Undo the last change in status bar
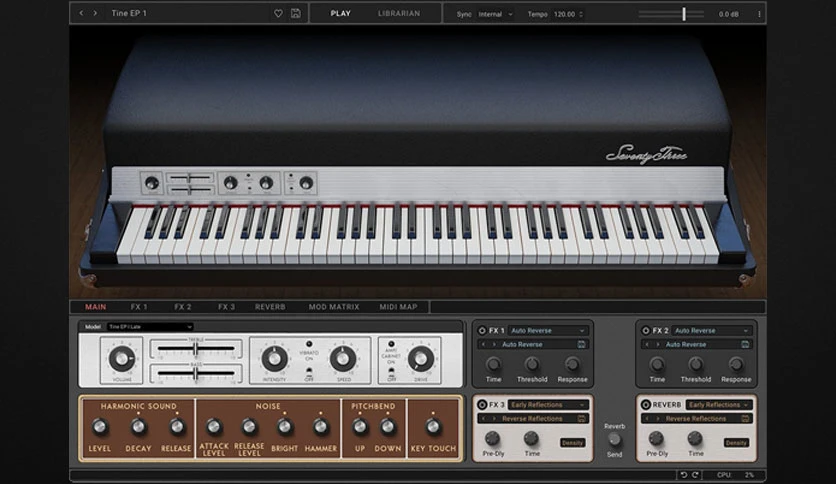 (x=684, y=474)
